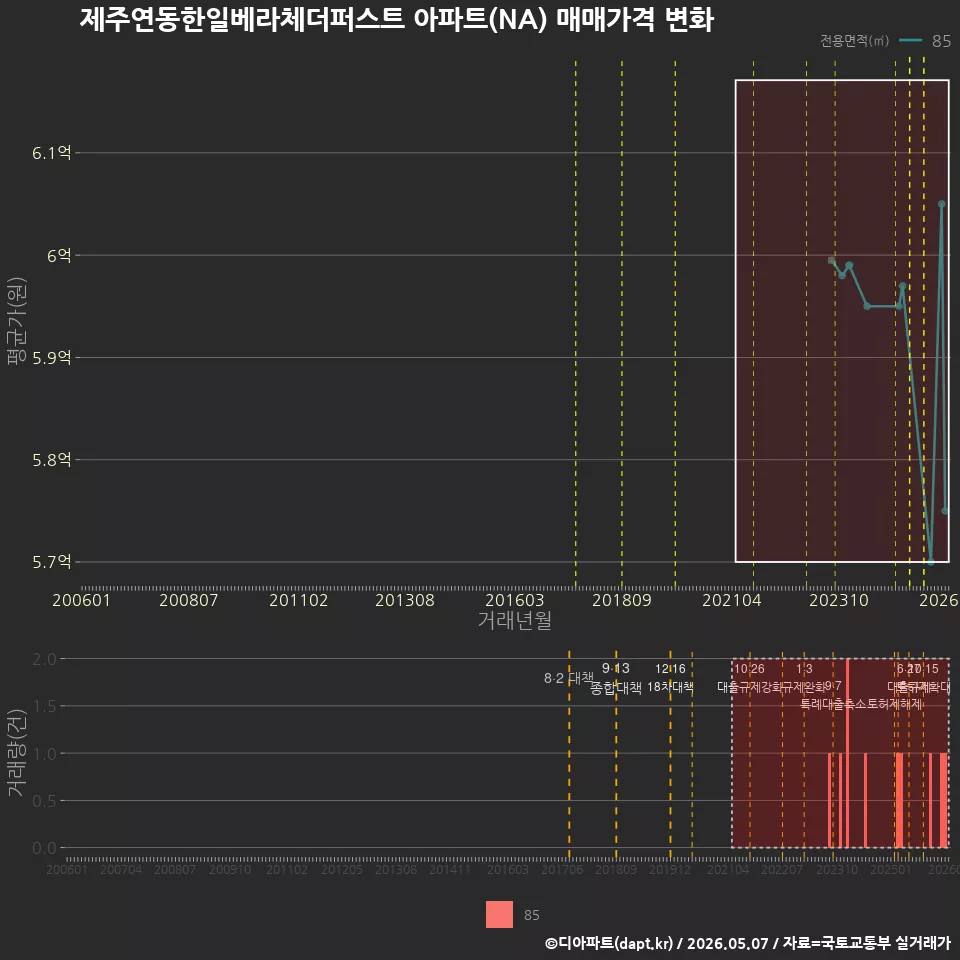Click 200910 on the volume chart axis
960x960 pixels.
[x=230, y=869]
